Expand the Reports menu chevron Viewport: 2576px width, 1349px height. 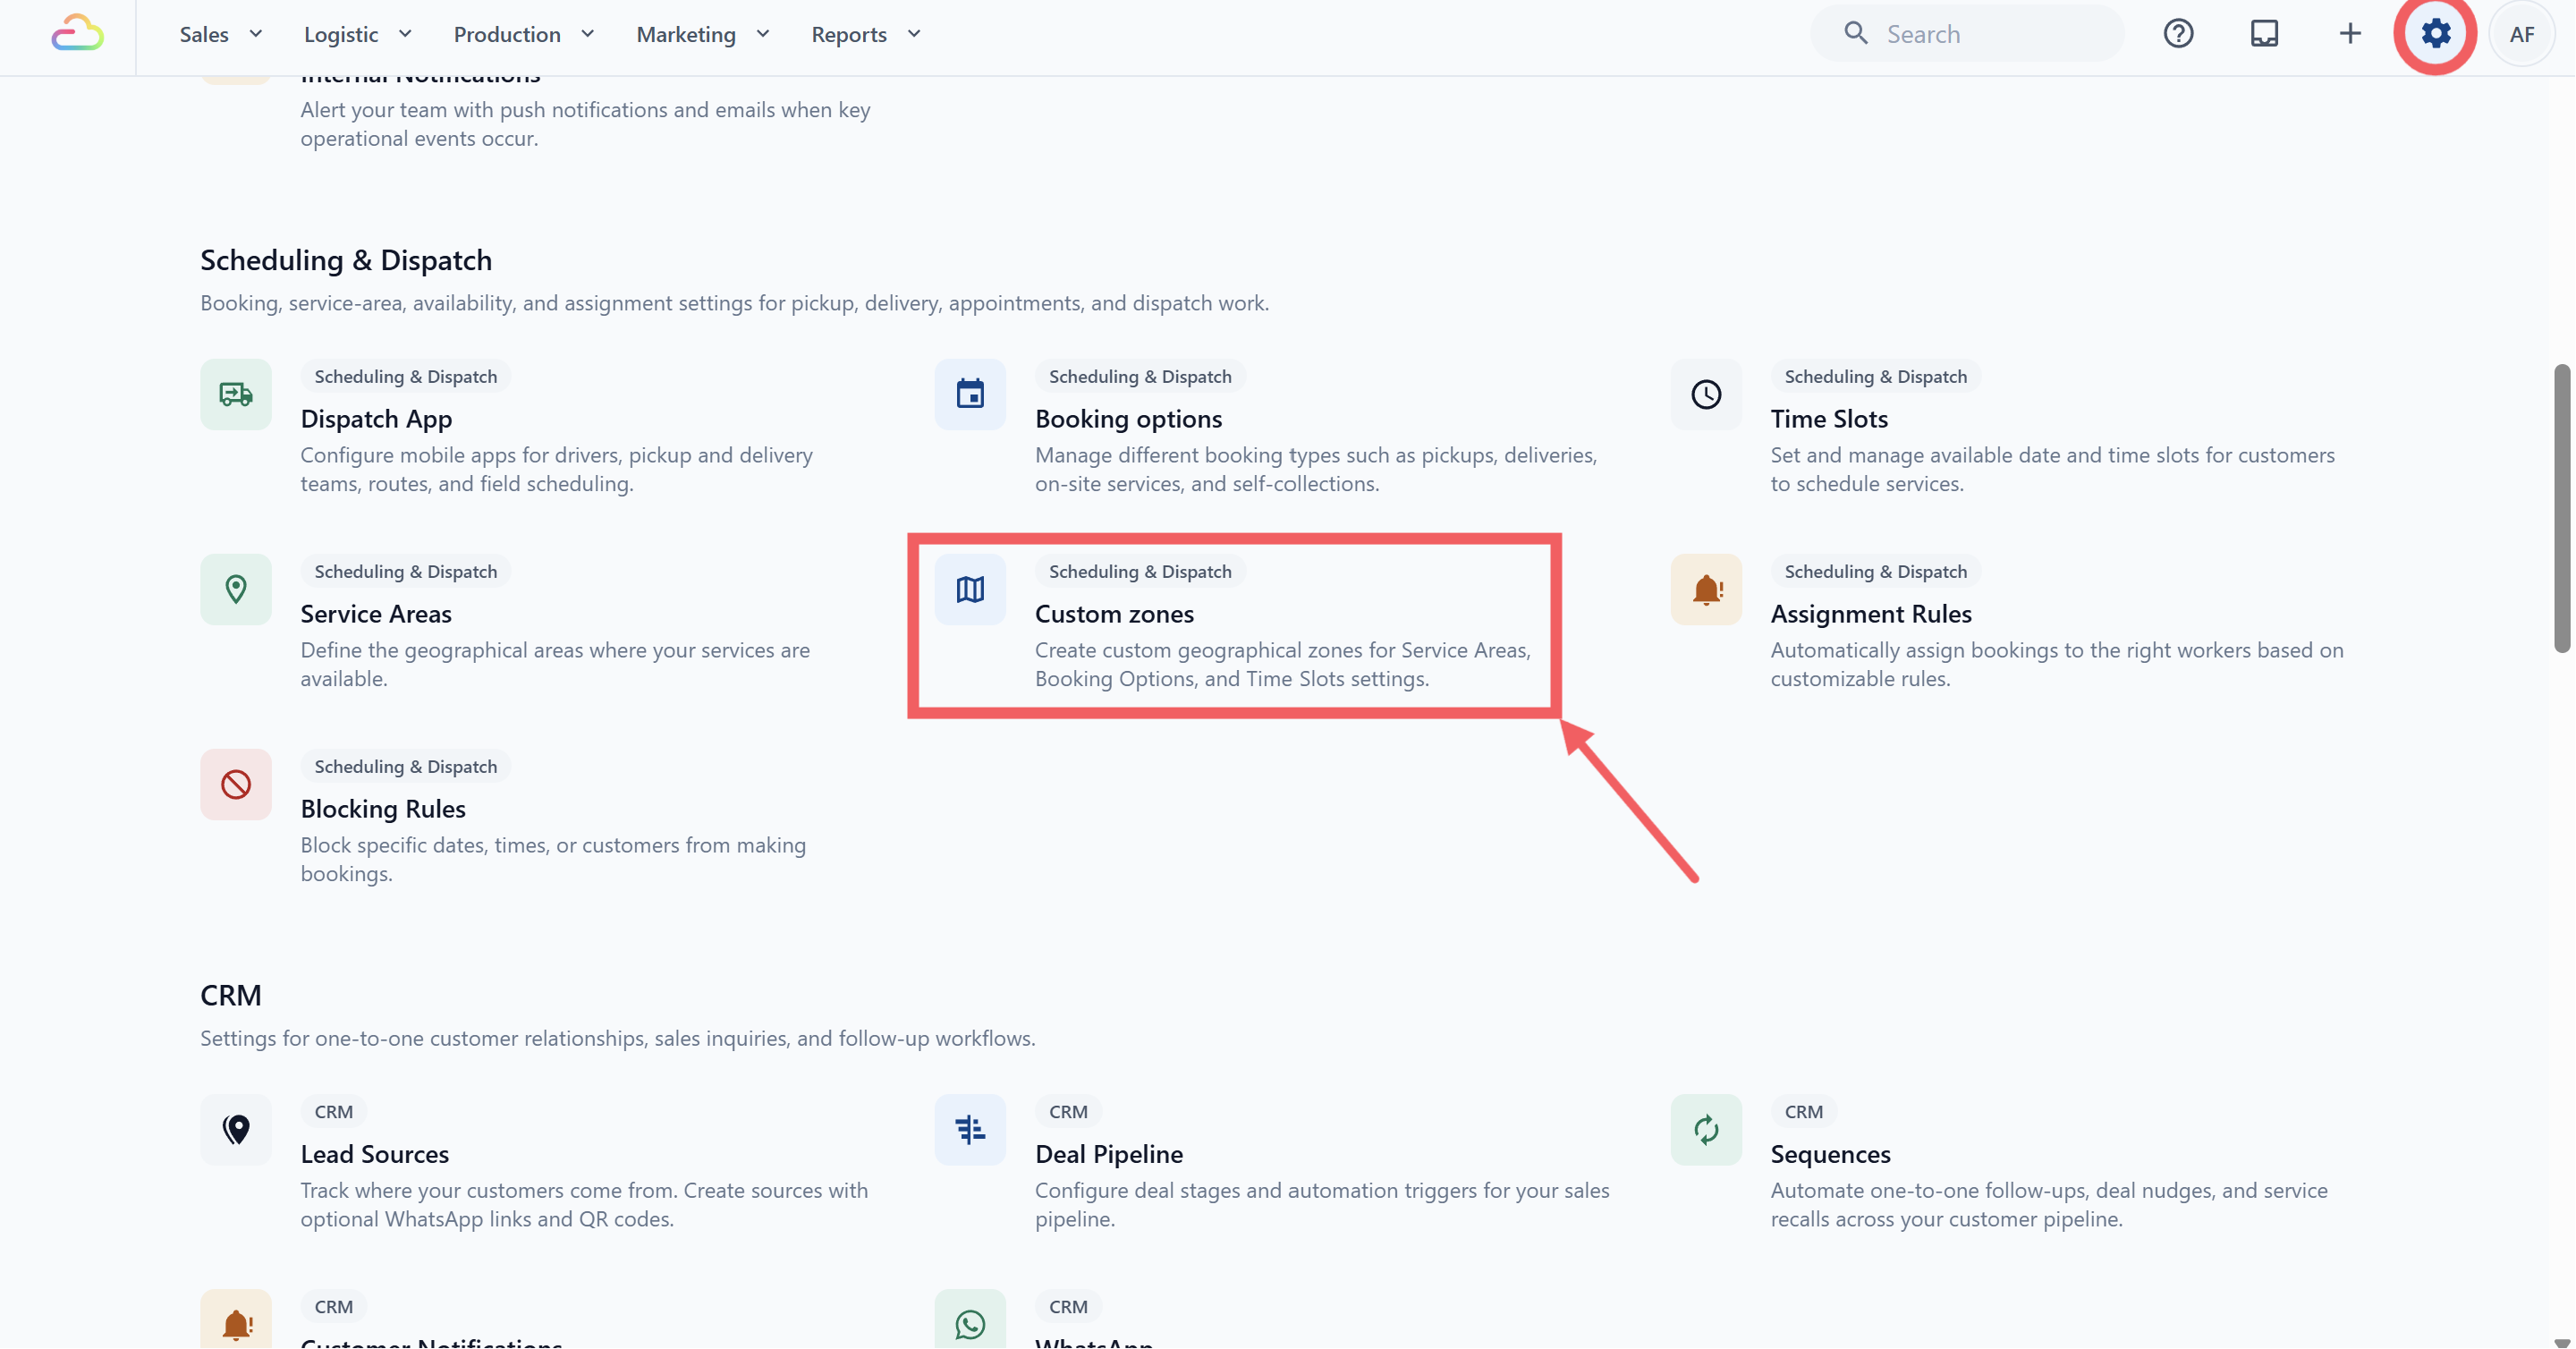coord(914,34)
